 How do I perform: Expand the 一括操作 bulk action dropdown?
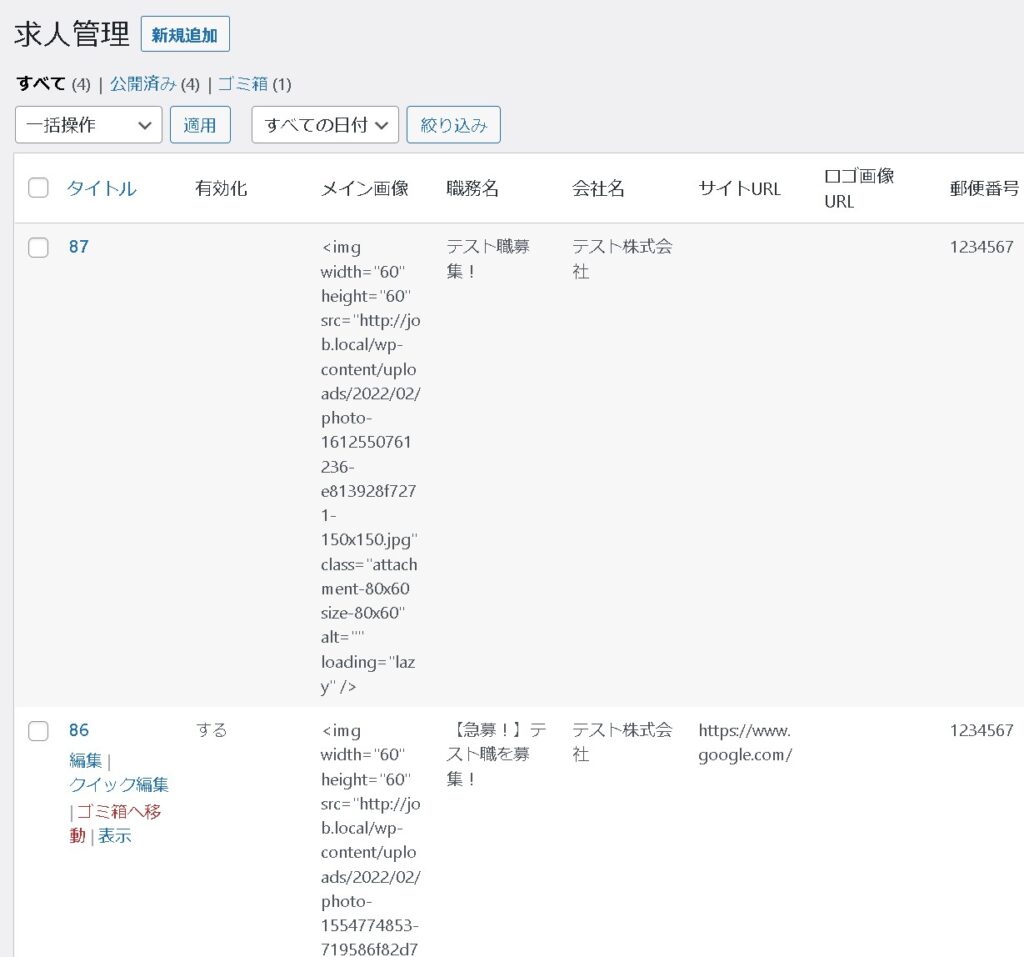88,125
